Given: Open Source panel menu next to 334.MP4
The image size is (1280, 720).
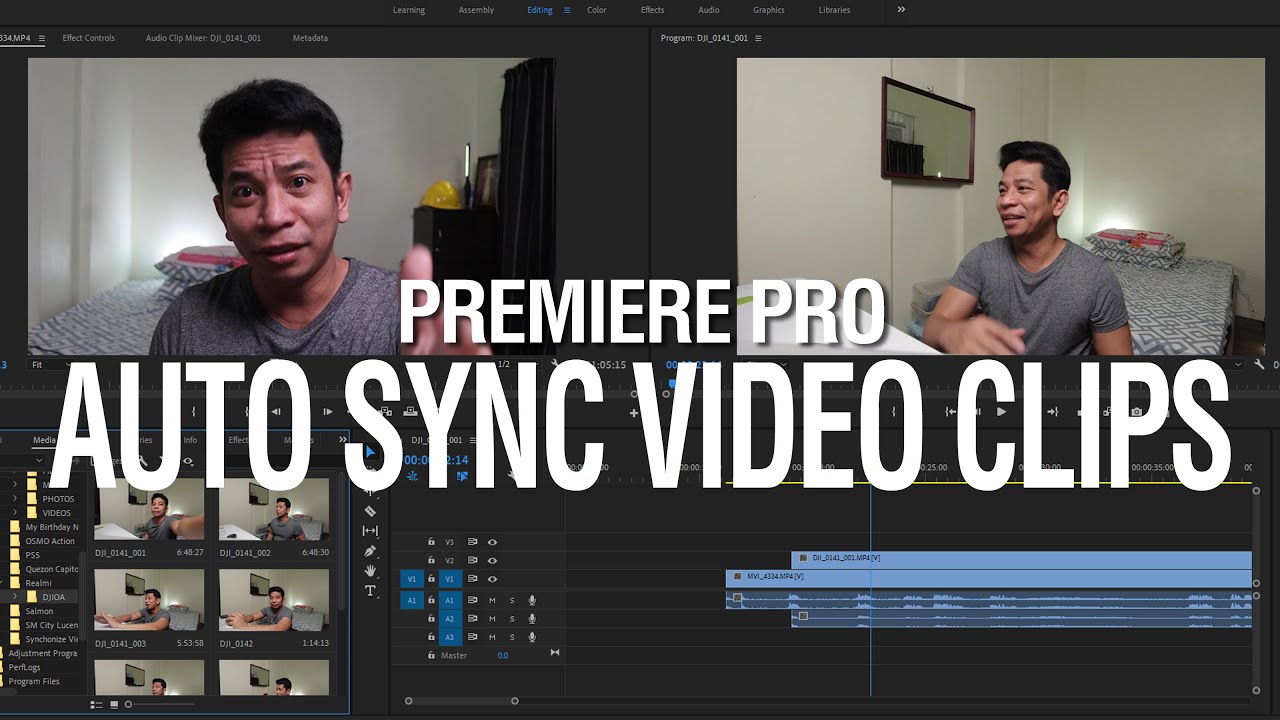Looking at the screenshot, I should point(42,38).
